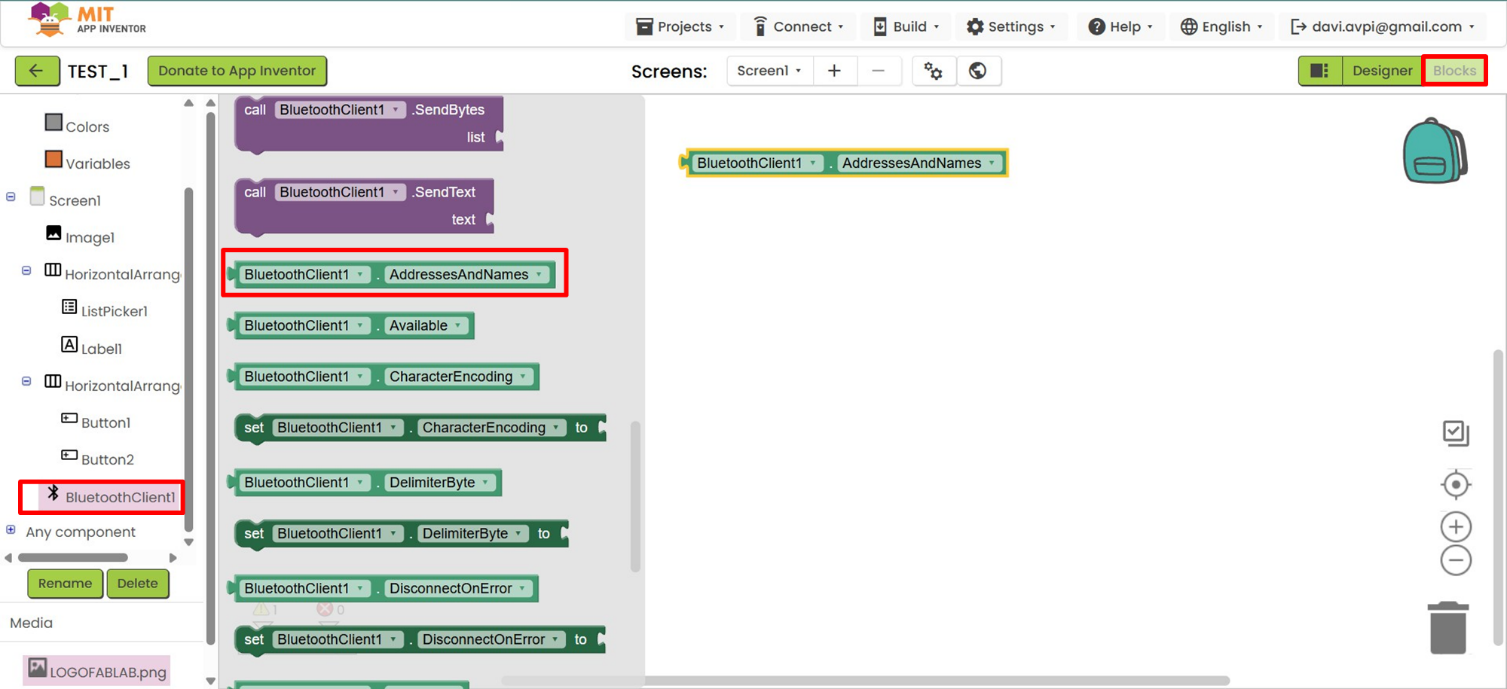Click the globe icon next to screens
Viewport: 1507px width, 689px height.
pyautogui.click(x=978, y=71)
